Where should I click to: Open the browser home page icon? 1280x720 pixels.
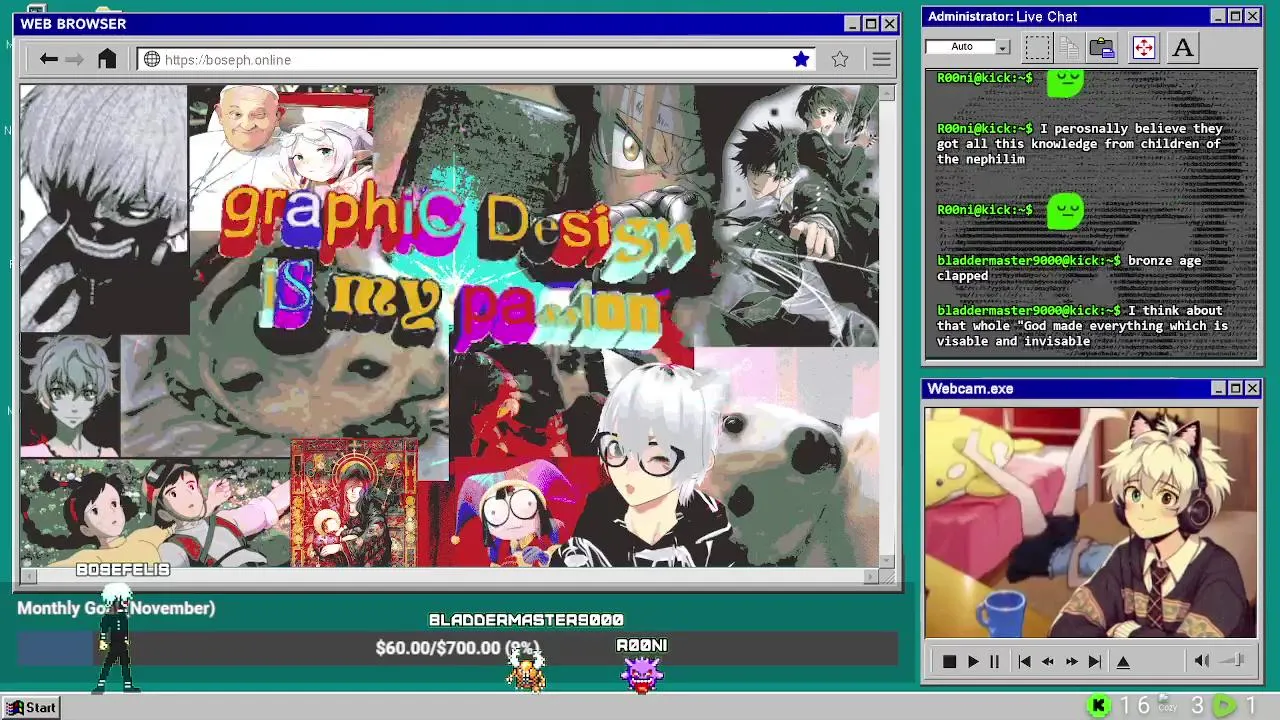107,59
